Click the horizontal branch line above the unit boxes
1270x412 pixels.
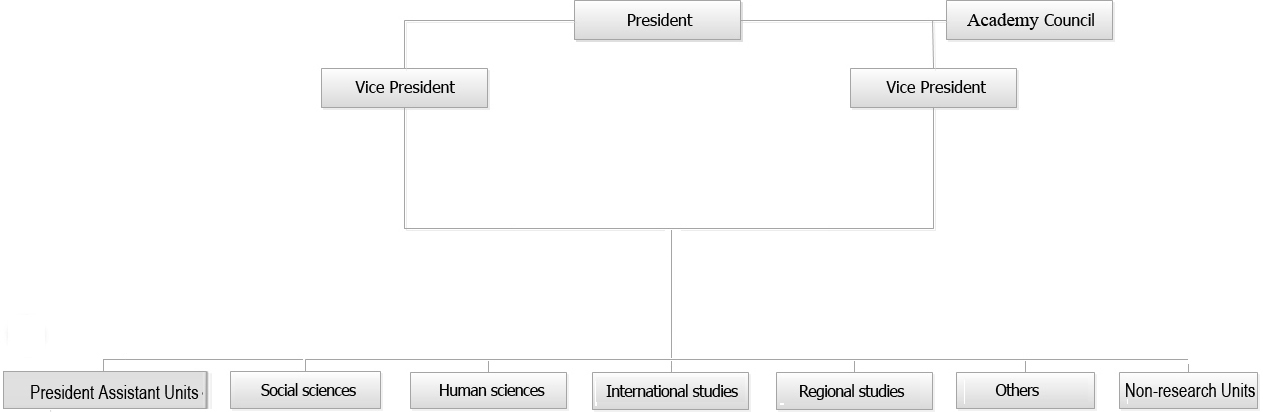coord(645,360)
